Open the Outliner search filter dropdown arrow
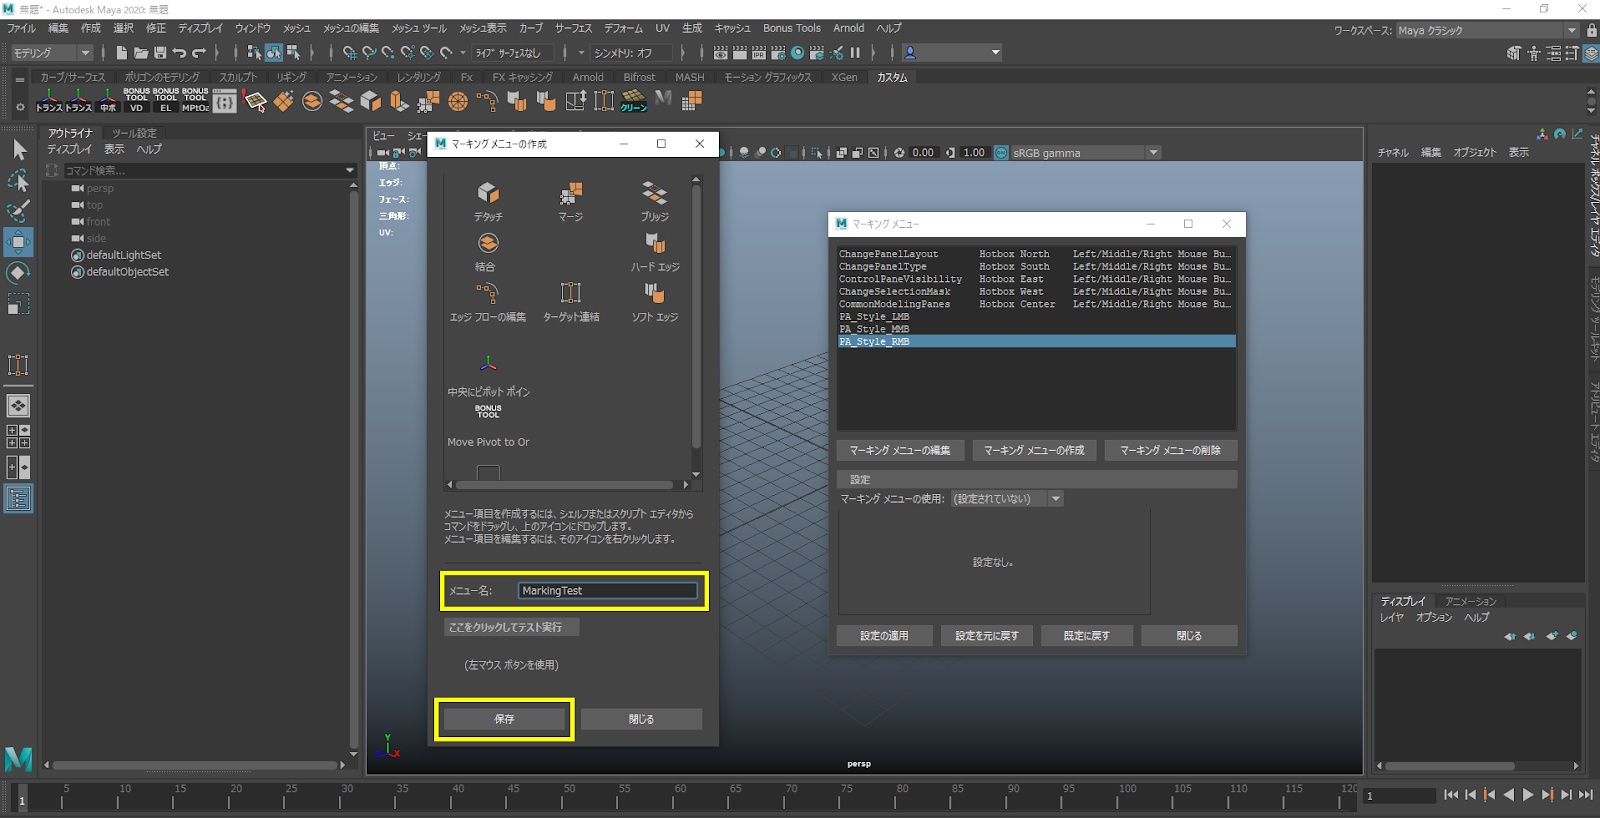Viewport: 1600px width, 818px height. 350,171
